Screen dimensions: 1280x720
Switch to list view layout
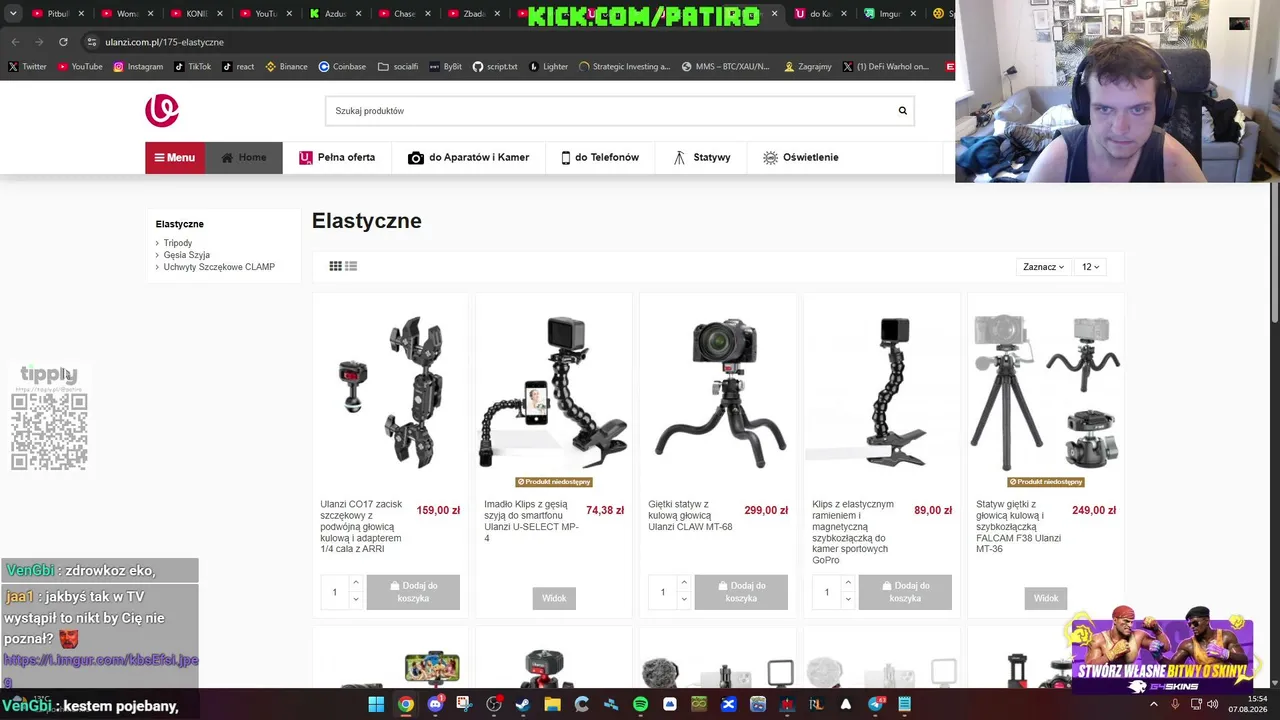pos(351,266)
